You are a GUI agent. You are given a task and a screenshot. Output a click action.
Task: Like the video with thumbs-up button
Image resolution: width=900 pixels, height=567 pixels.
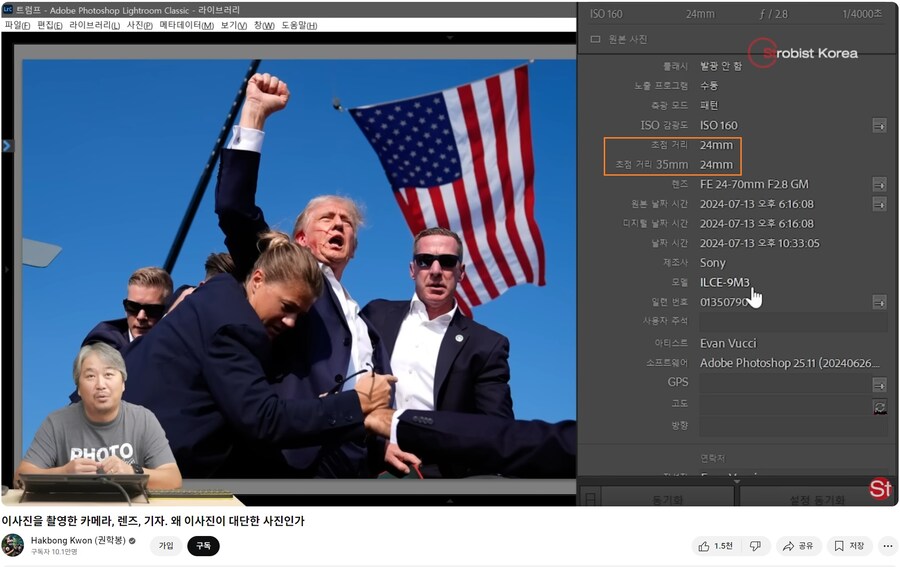click(x=716, y=546)
